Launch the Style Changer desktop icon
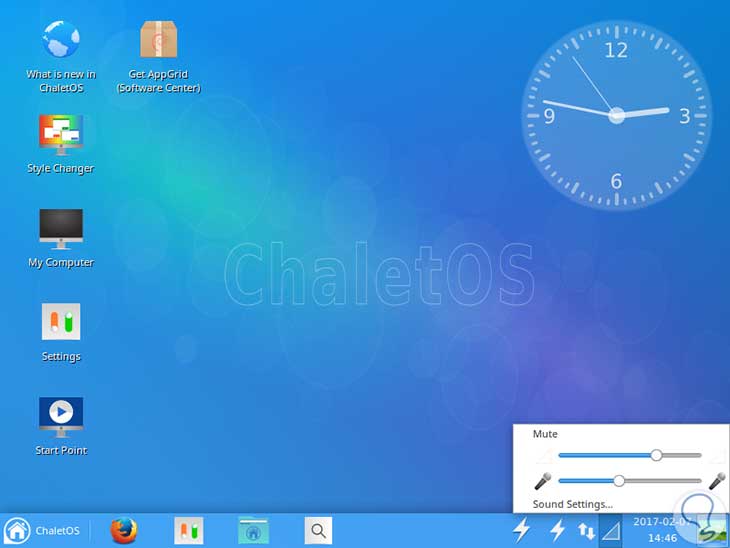 coord(61,135)
